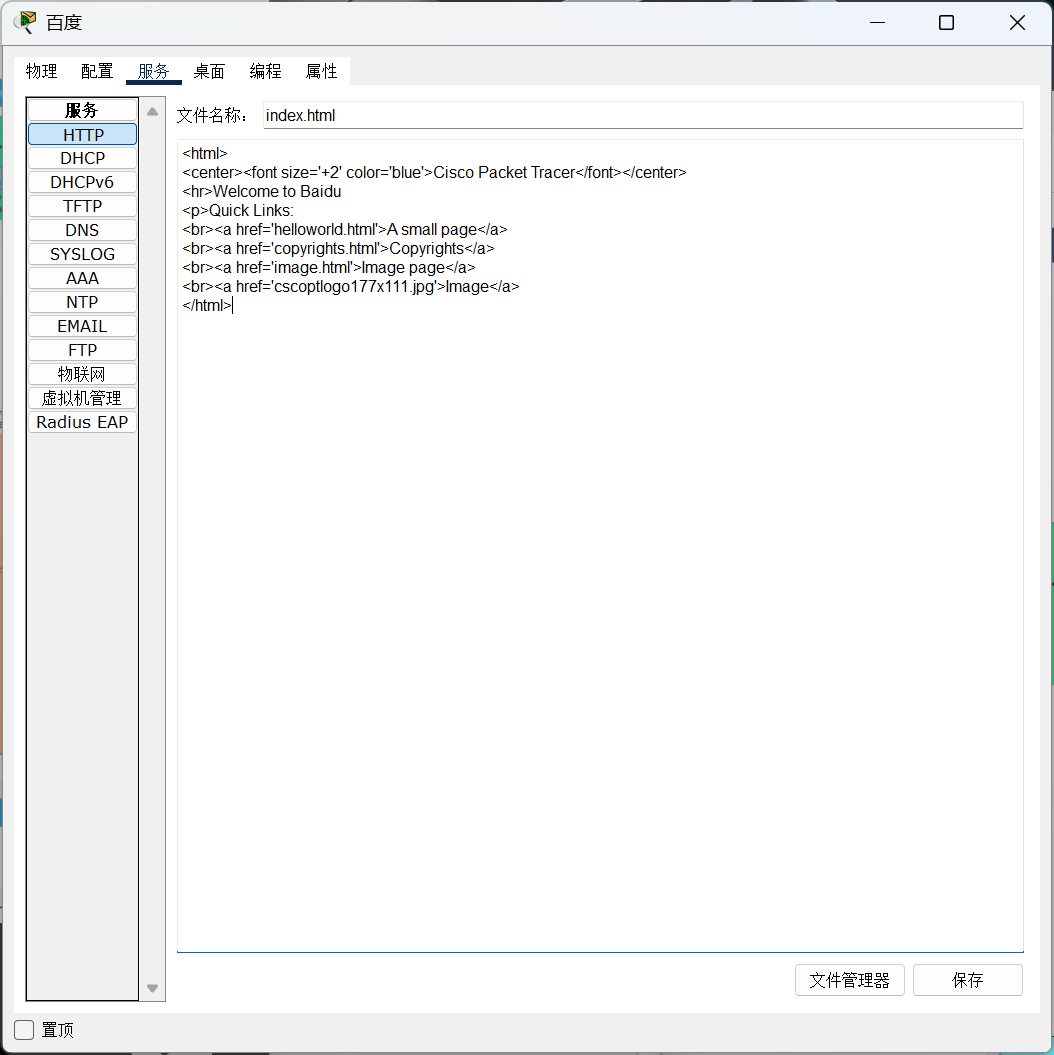Select the 服务 tab
The width and height of the screenshot is (1054, 1055).
point(153,71)
